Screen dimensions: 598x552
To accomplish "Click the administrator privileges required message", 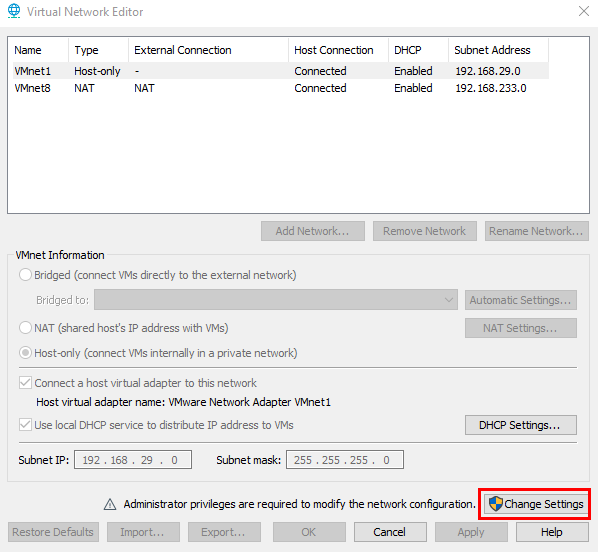I will coord(299,504).
